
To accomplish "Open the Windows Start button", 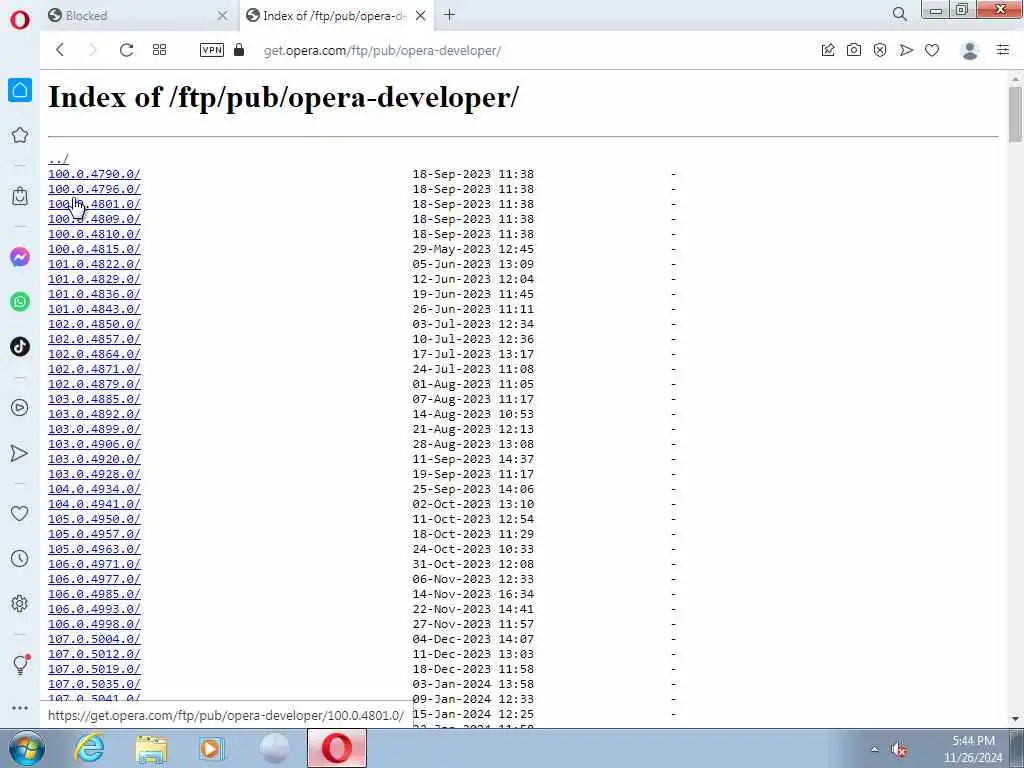I will 27,748.
